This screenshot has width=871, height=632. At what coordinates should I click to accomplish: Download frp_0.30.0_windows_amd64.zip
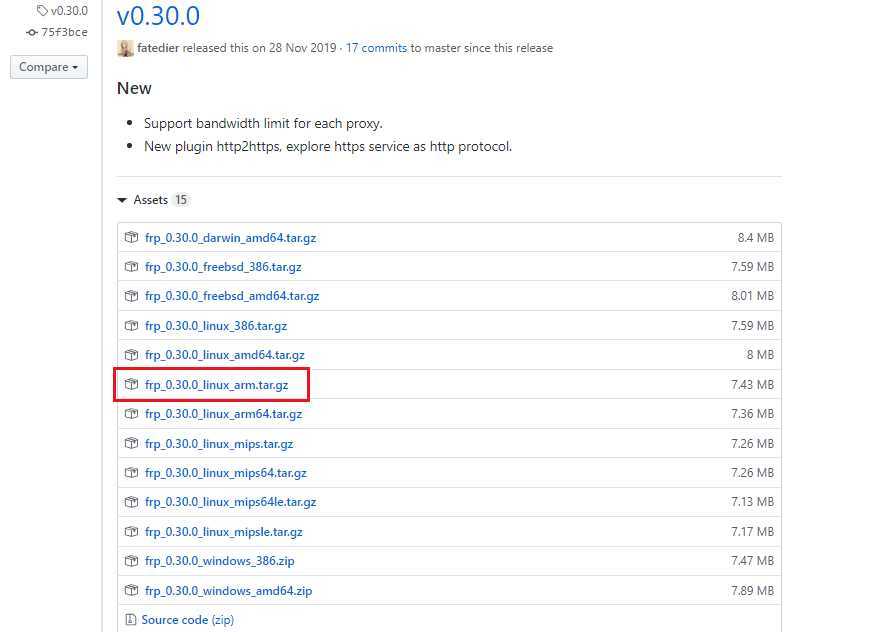pos(229,591)
